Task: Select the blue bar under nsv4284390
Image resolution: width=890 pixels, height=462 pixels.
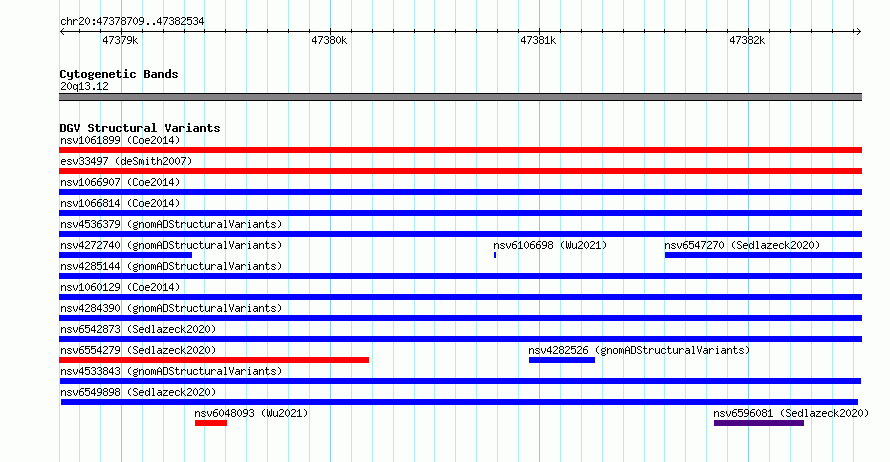Action: [460, 318]
